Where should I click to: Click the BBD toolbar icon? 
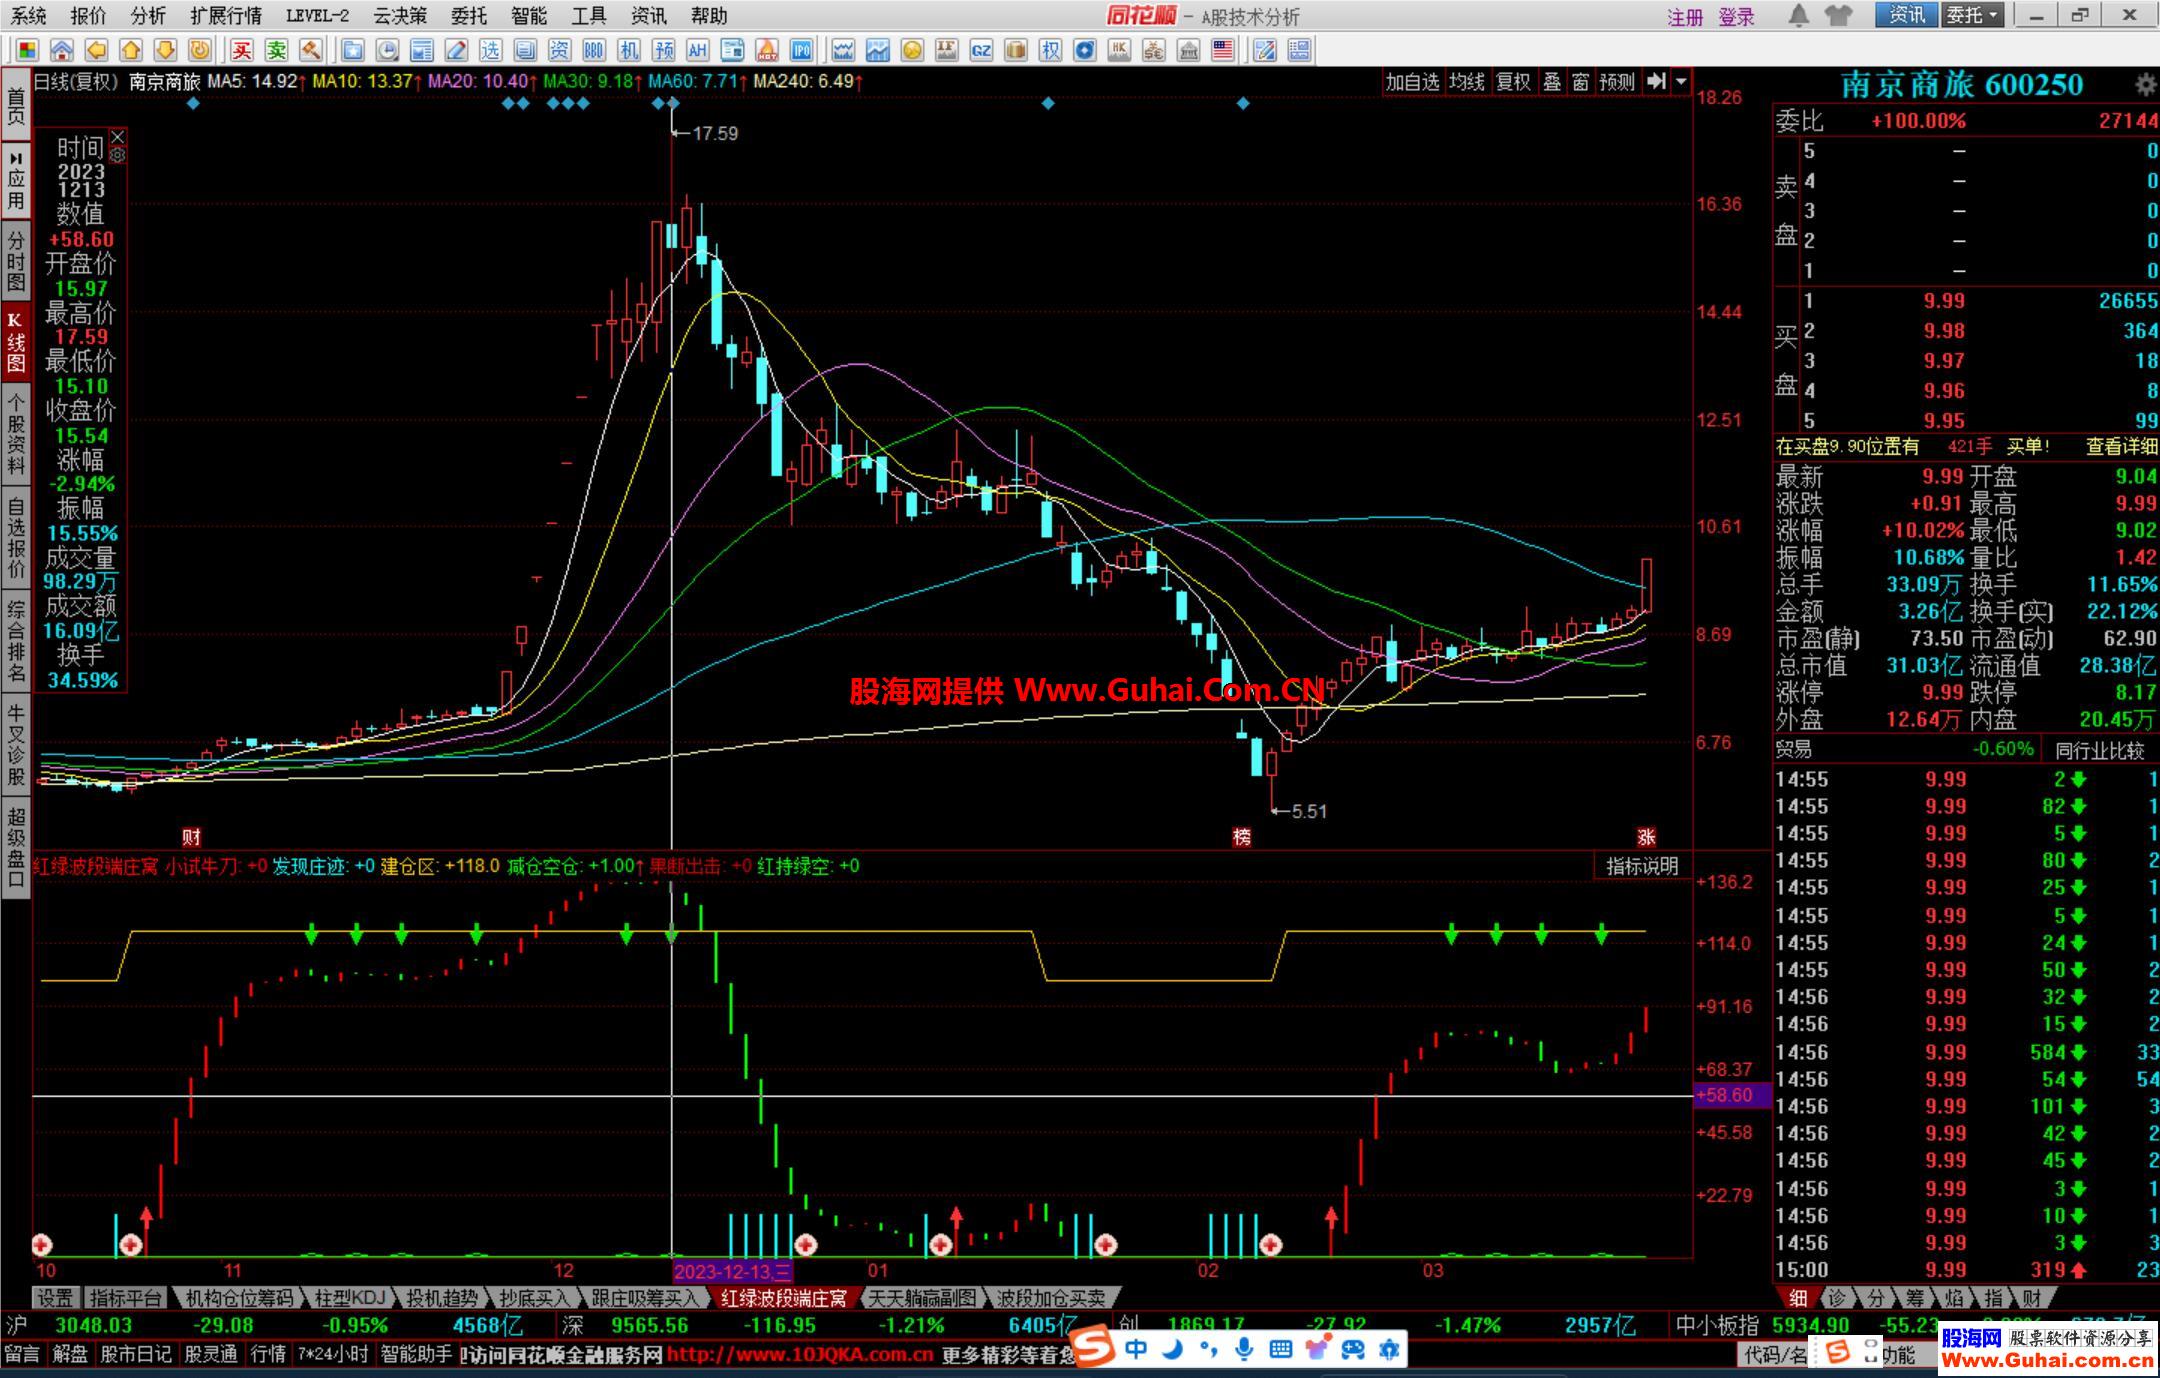point(594,50)
